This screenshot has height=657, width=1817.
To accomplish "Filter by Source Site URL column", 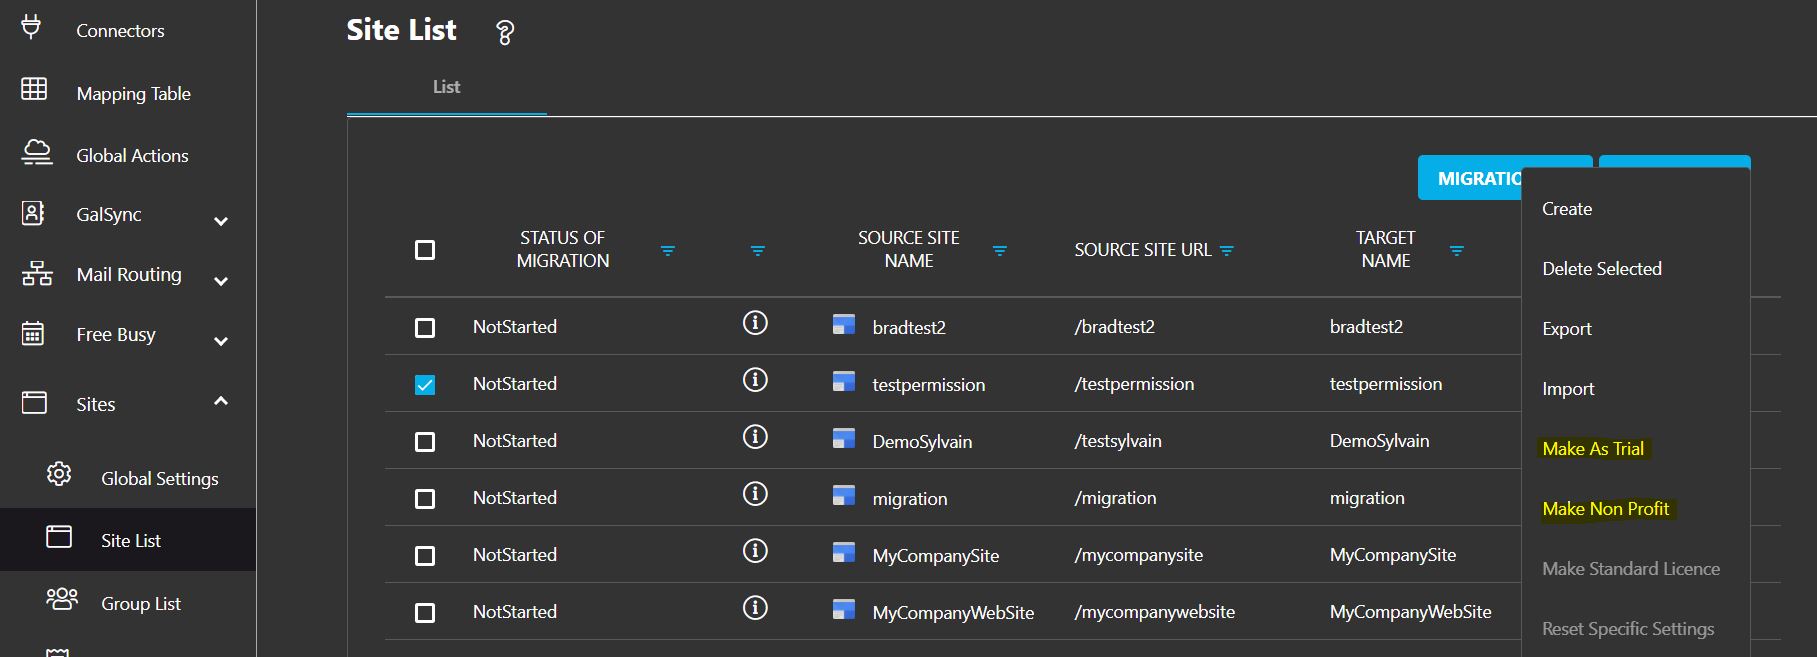I will (1227, 250).
